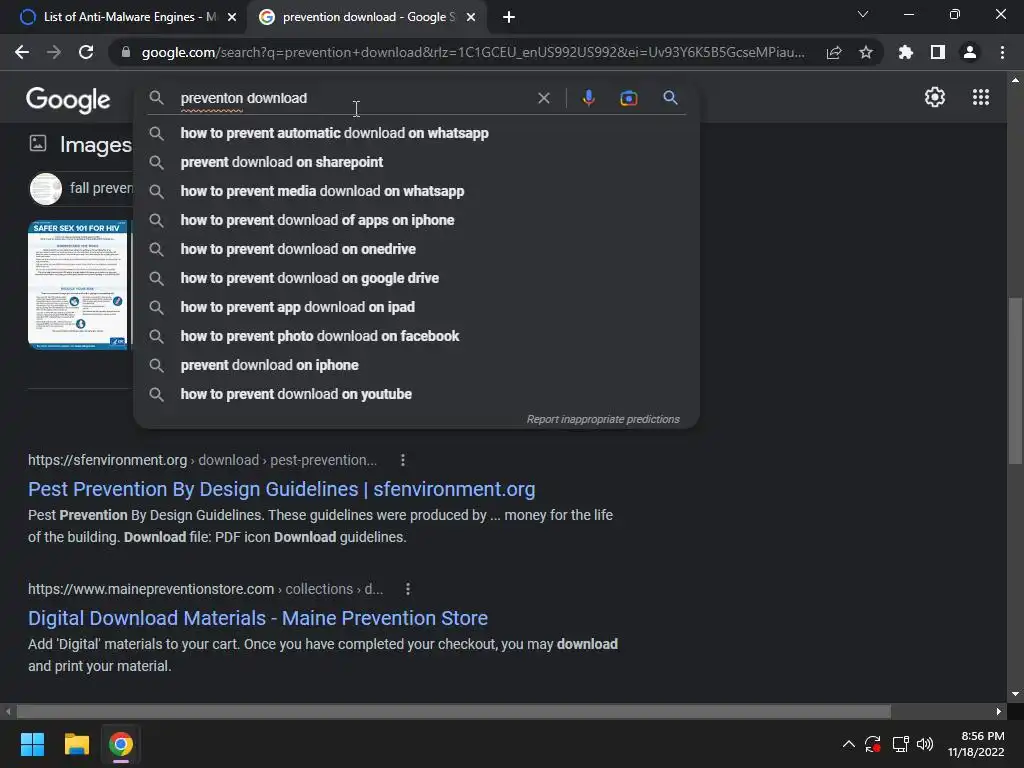The width and height of the screenshot is (1024, 768).
Task: Open the tab search chevron
Action: (x=863, y=14)
